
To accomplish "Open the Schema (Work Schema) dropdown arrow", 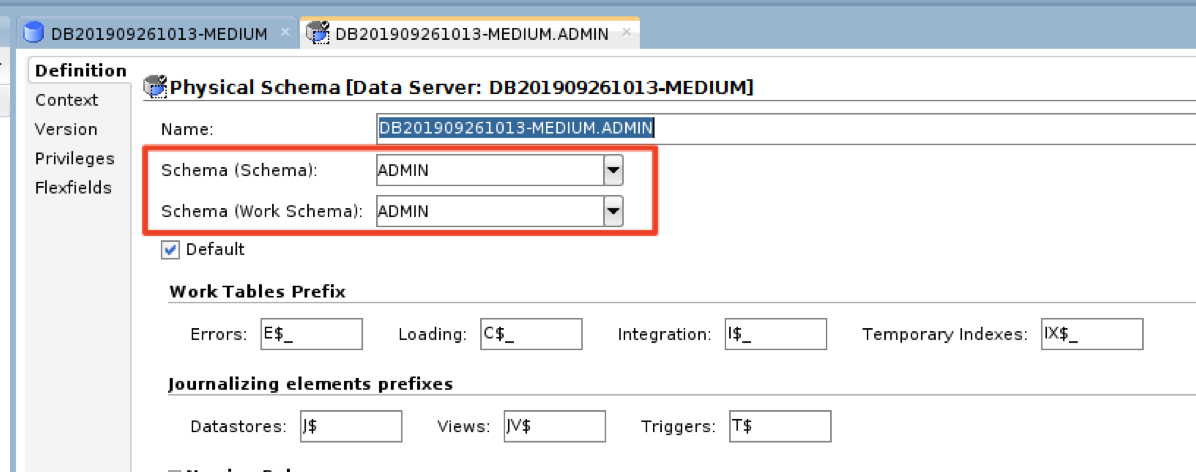I will 613,211.
